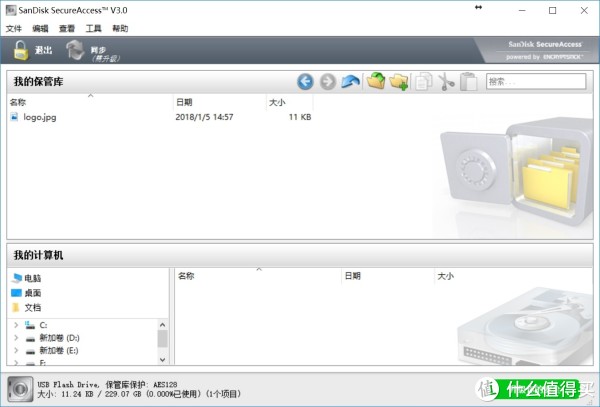Click the vault safe icon in status bar
The width and height of the screenshot is (600, 407).
point(20,389)
